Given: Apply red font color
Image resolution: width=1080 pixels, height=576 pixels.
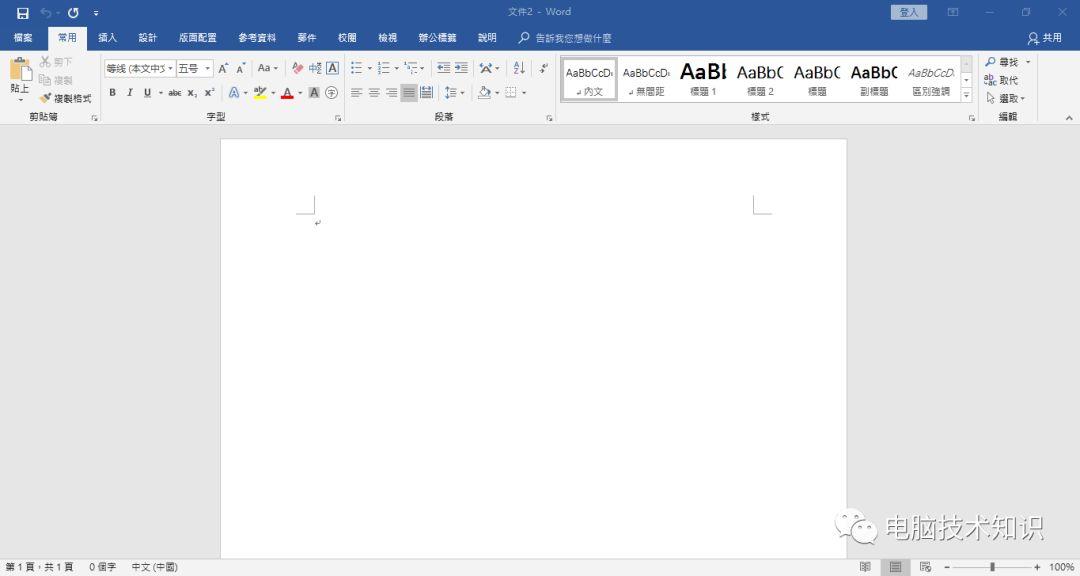Looking at the screenshot, I should [287, 92].
